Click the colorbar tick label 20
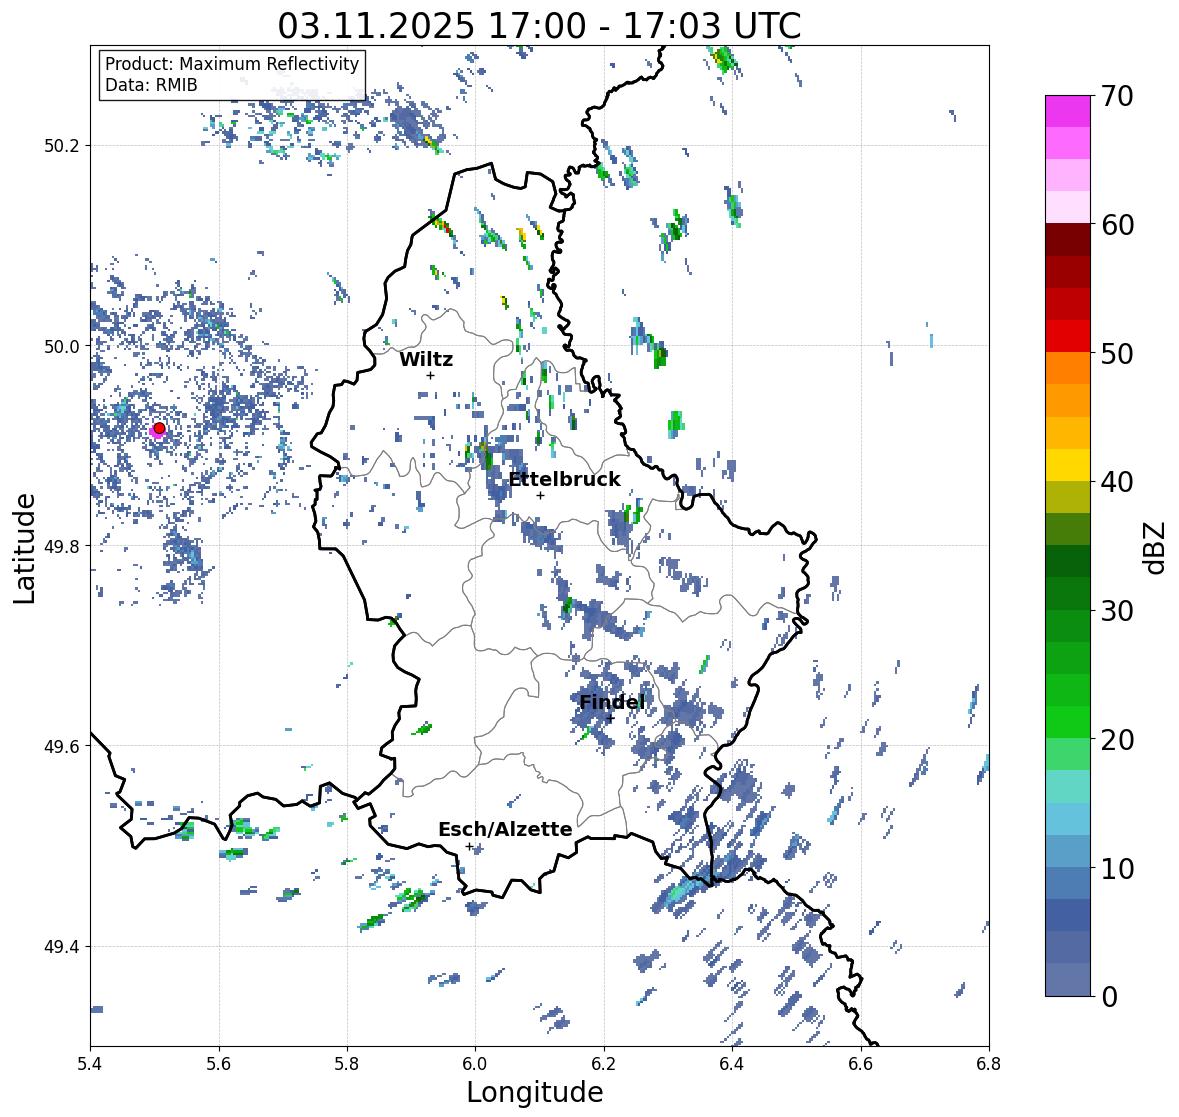1179x1117 pixels. click(x=1117, y=740)
